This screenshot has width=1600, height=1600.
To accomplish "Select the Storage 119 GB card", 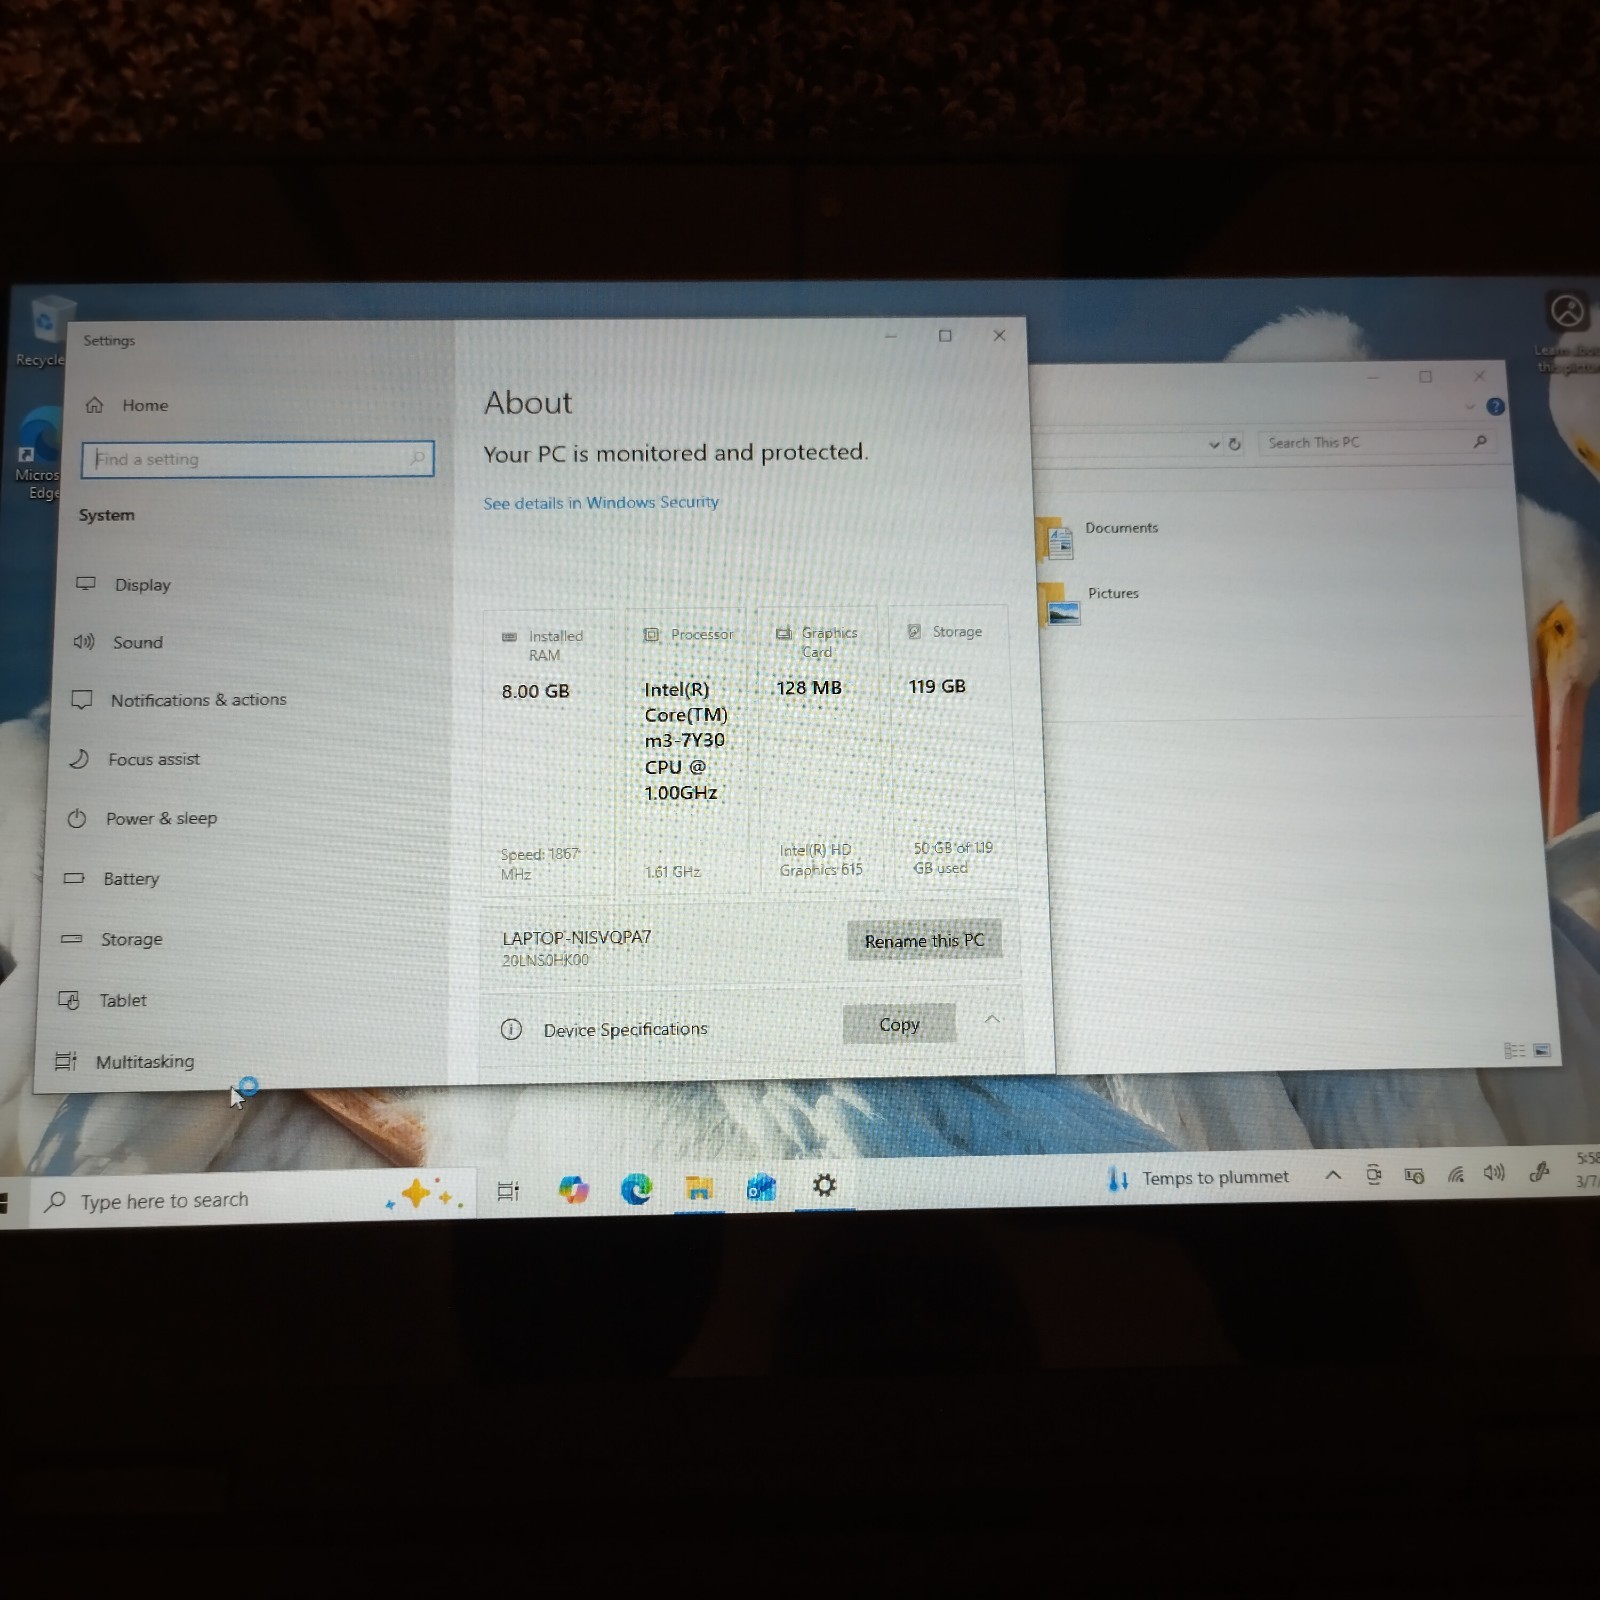I will (x=951, y=746).
